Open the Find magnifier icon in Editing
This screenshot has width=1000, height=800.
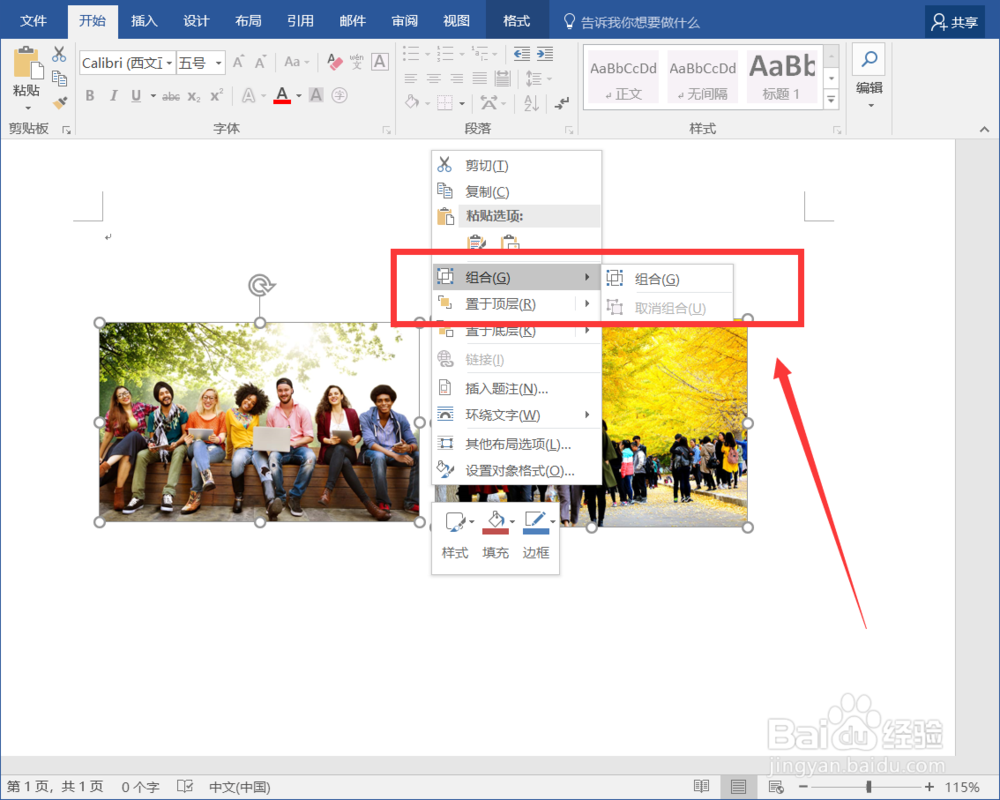869,60
